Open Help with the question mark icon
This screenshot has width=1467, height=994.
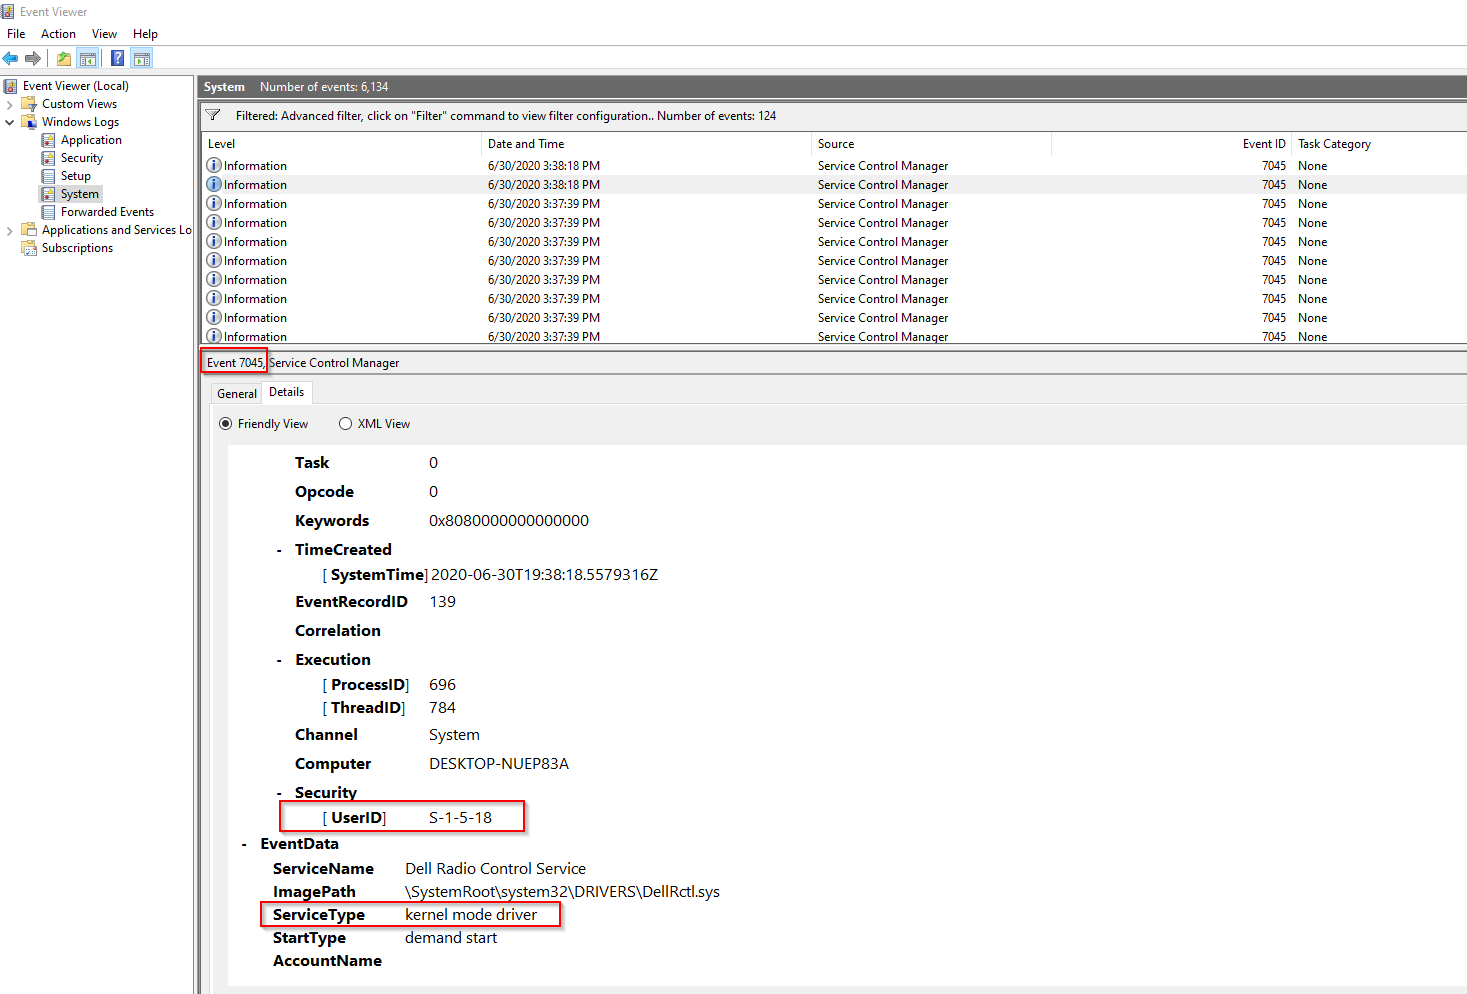point(117,58)
